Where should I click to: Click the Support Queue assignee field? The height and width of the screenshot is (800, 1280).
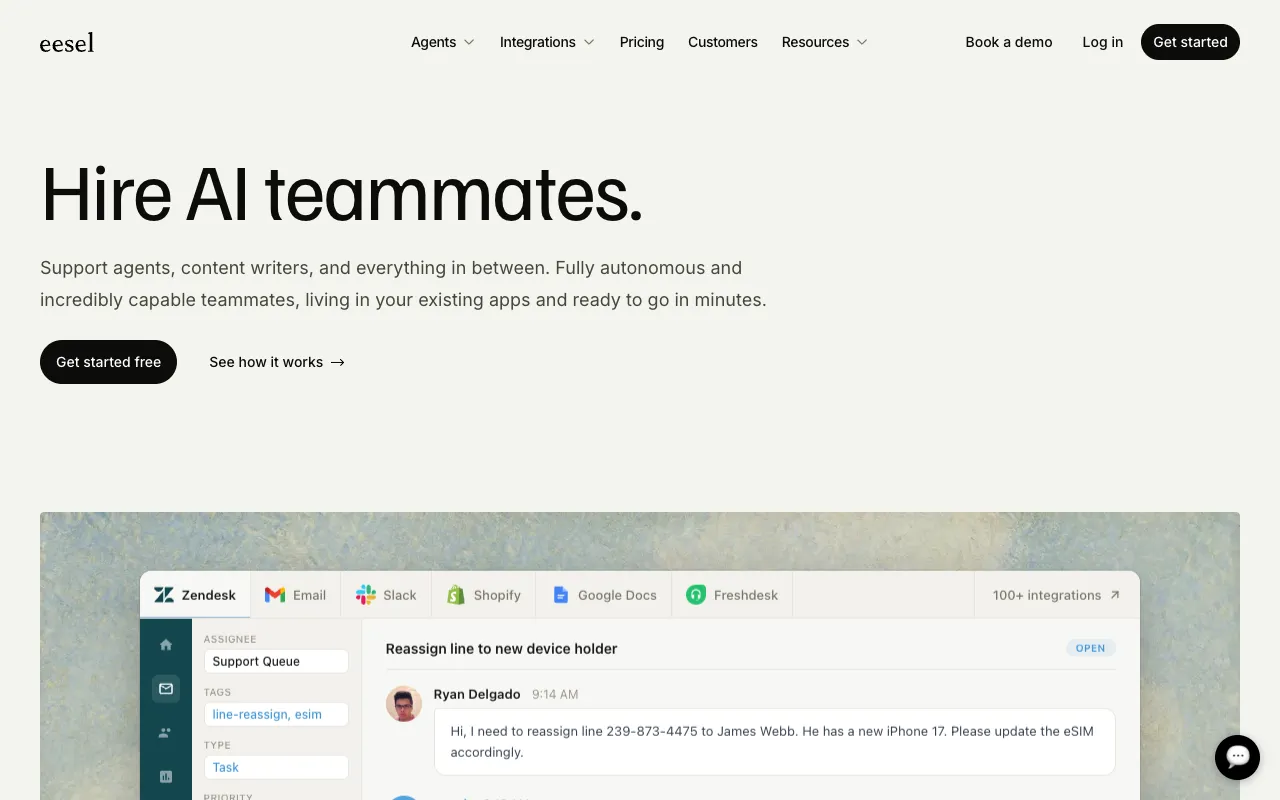point(276,661)
